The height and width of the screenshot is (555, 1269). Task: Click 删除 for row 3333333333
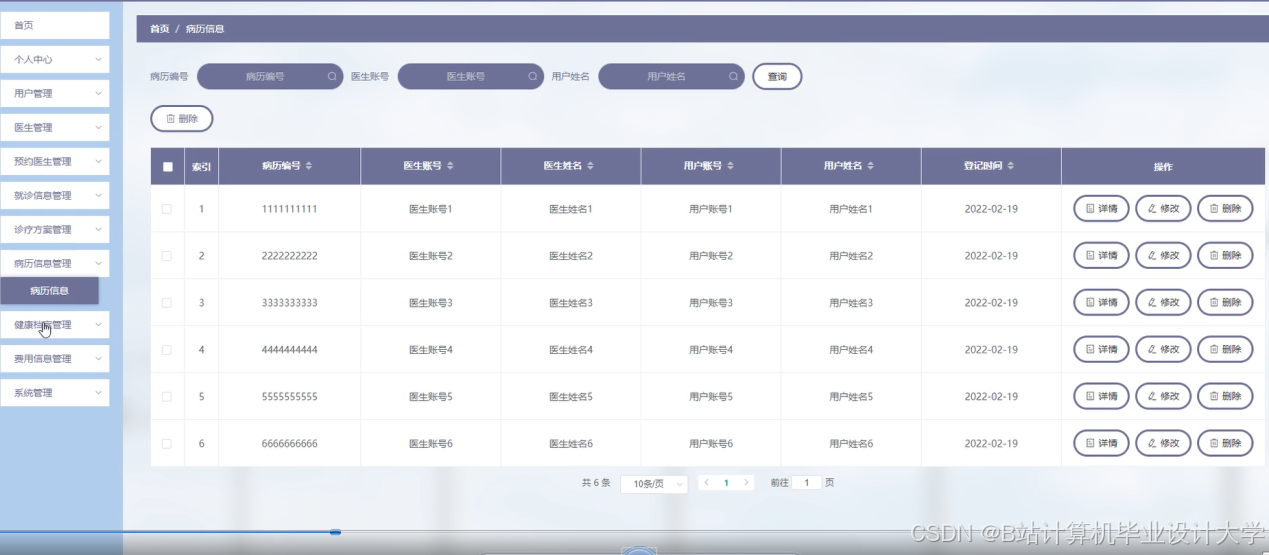[x=1225, y=303]
